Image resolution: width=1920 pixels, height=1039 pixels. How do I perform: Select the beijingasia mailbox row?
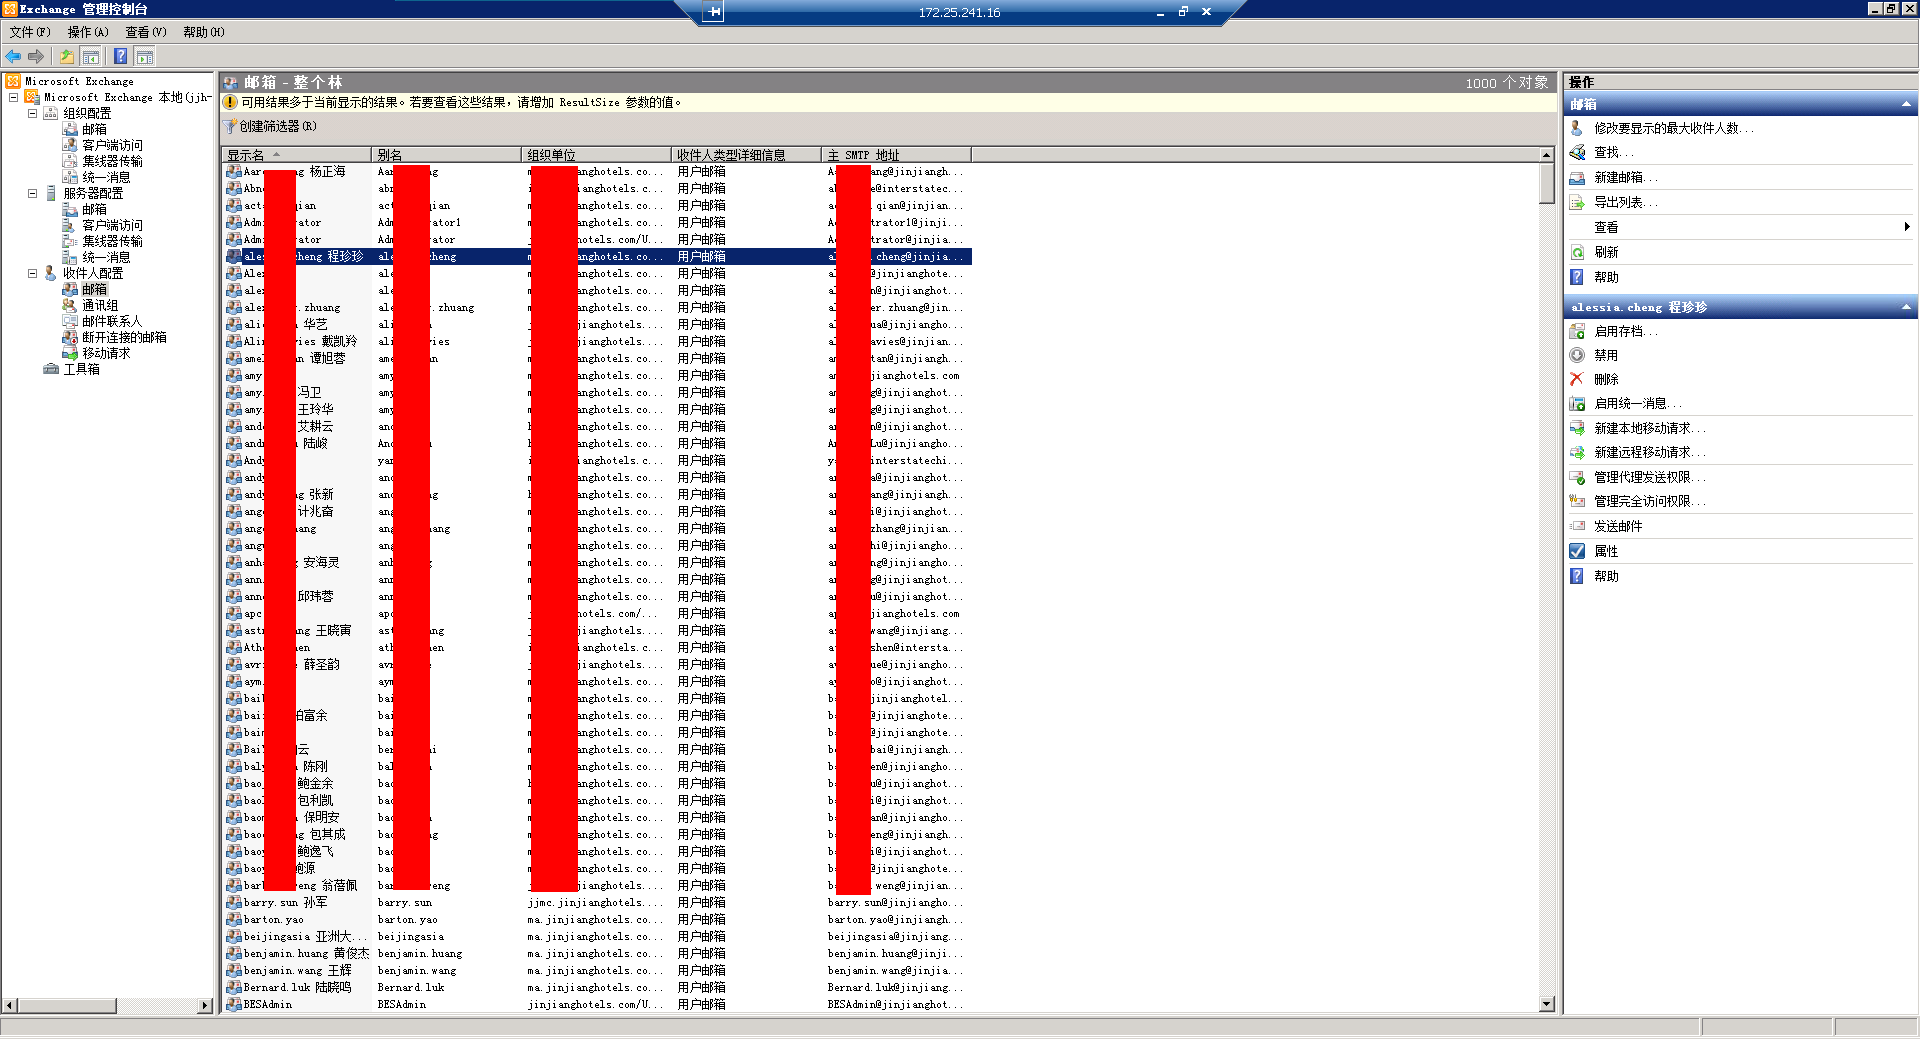597,936
